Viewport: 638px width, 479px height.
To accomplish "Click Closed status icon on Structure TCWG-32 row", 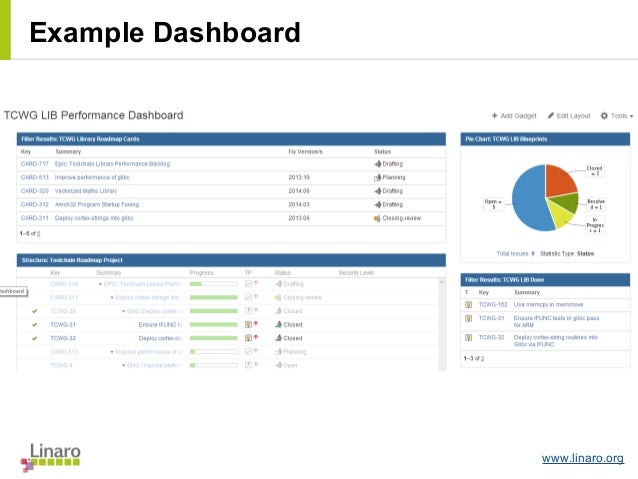I will point(279,338).
